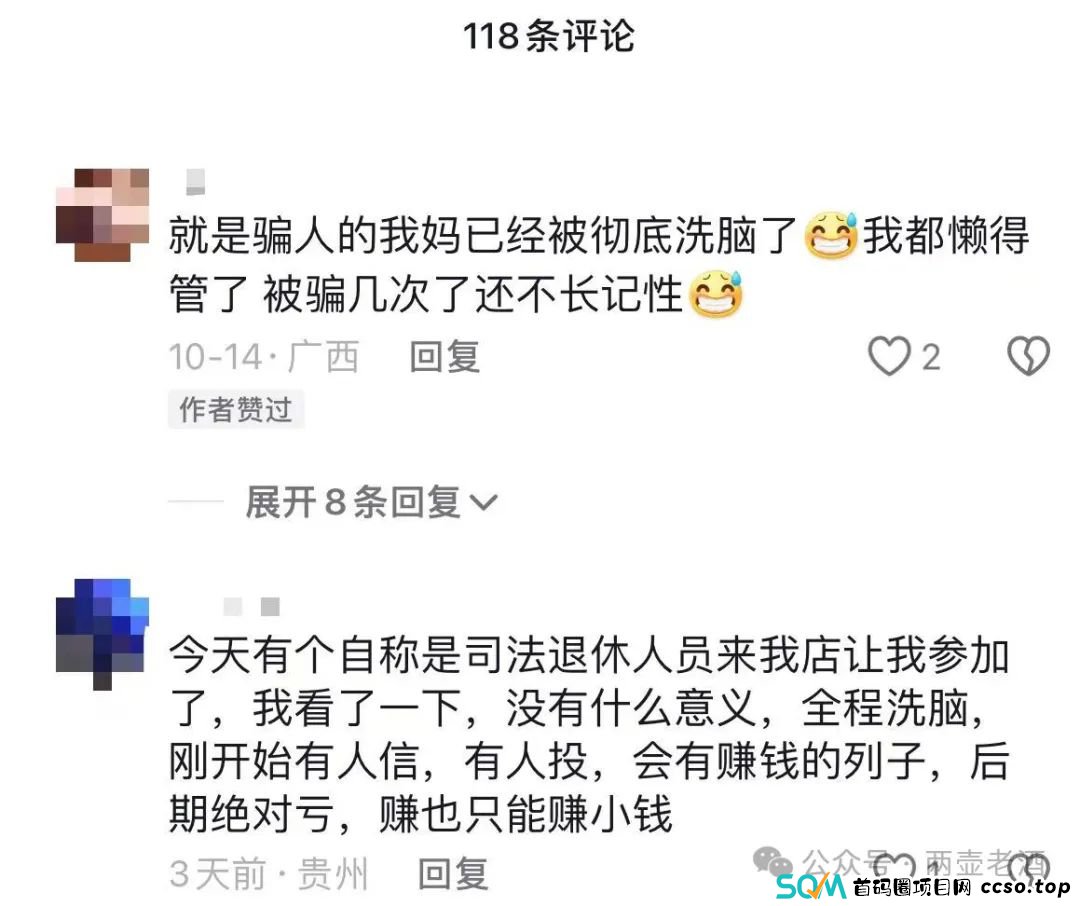Click the WeChat logo in the watermark

pyautogui.click(x=773, y=862)
